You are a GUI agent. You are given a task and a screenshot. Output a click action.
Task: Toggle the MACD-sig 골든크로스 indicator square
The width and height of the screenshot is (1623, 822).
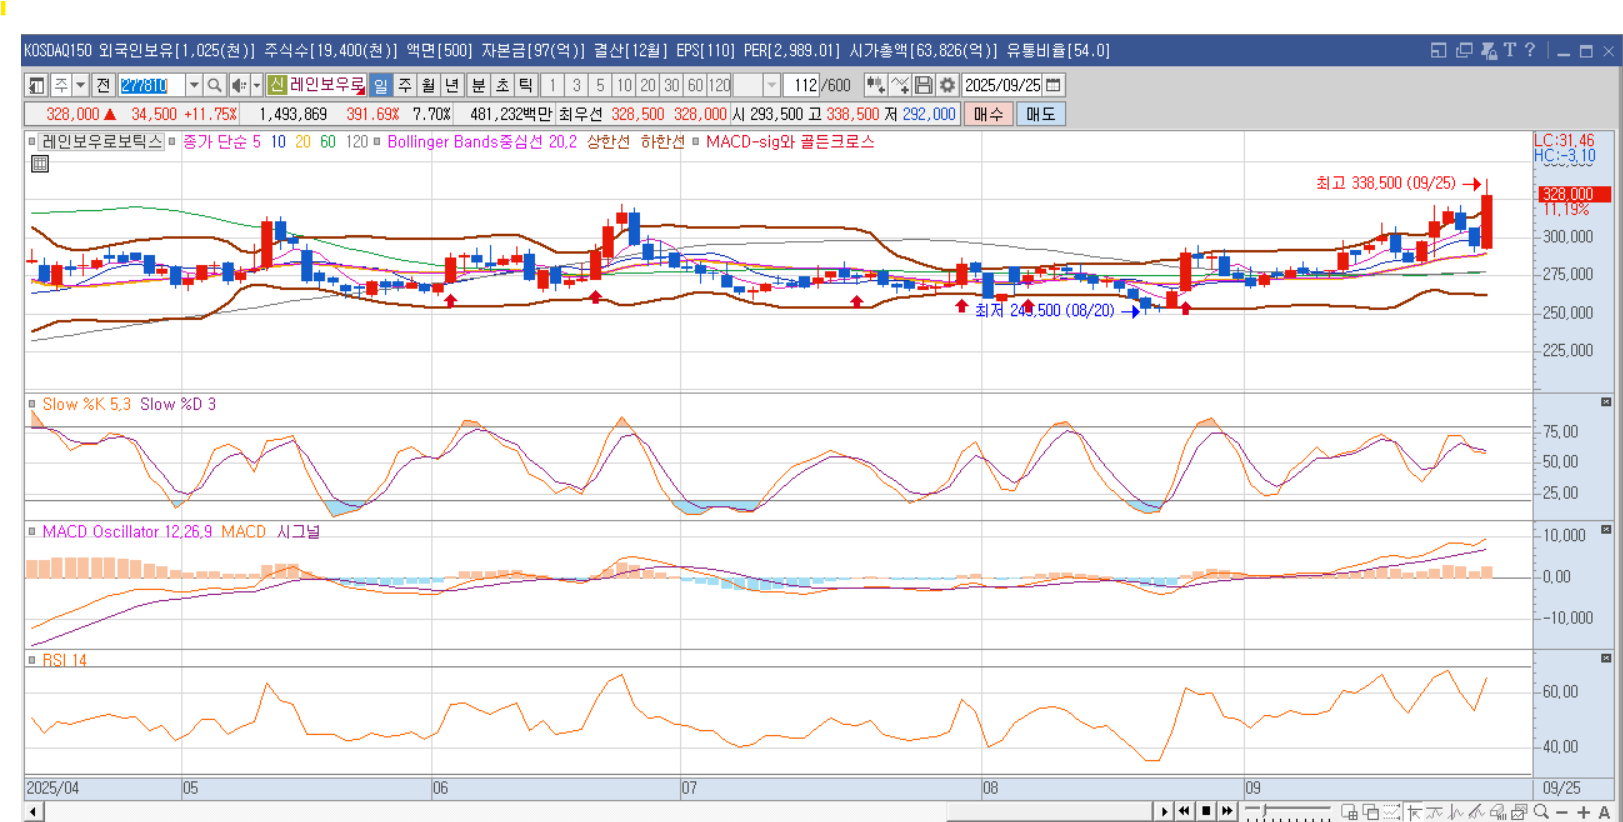[x=695, y=142]
